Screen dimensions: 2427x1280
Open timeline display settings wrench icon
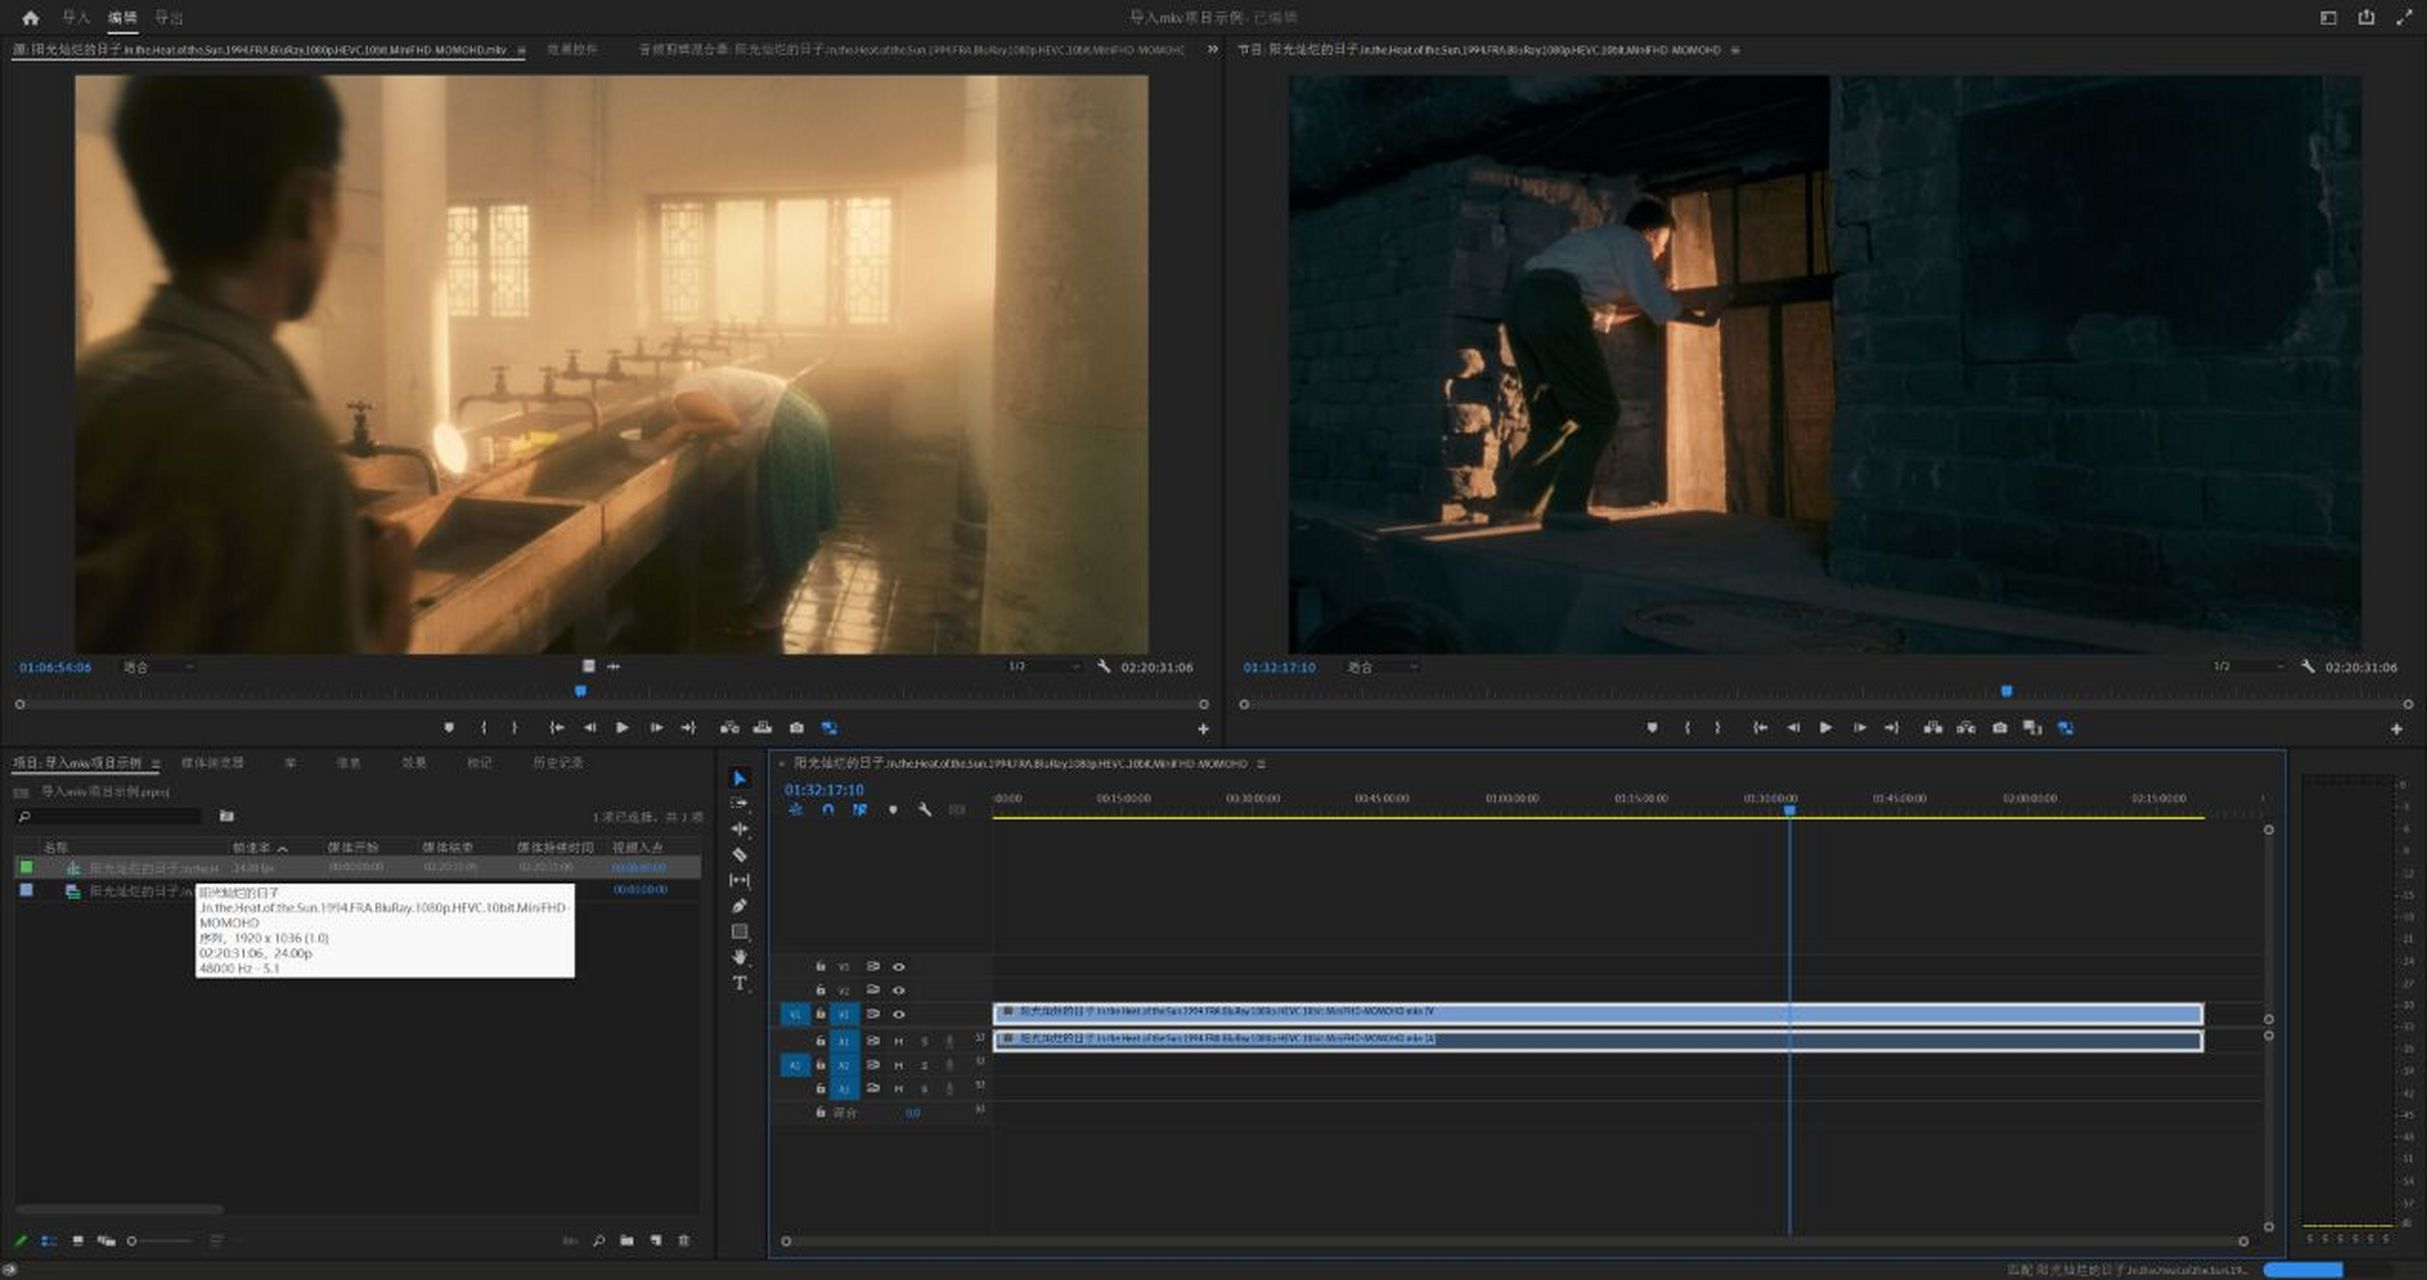pyautogui.click(x=925, y=809)
